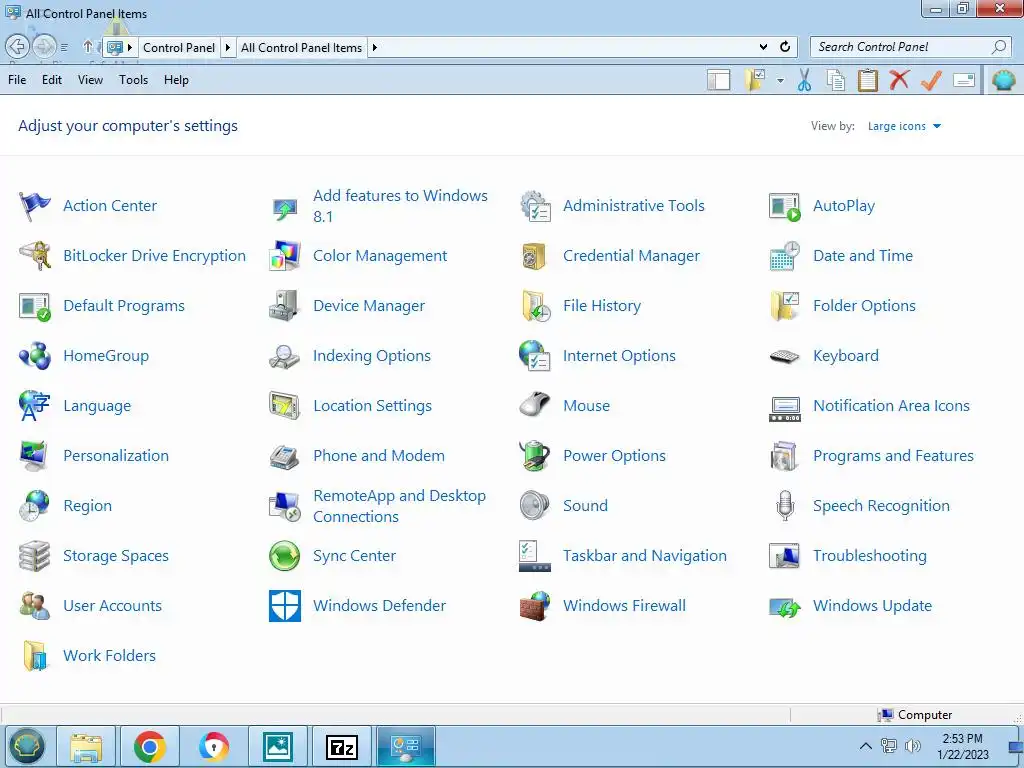
Task: Open the Speech Recognition microphone icon
Action: [785, 506]
